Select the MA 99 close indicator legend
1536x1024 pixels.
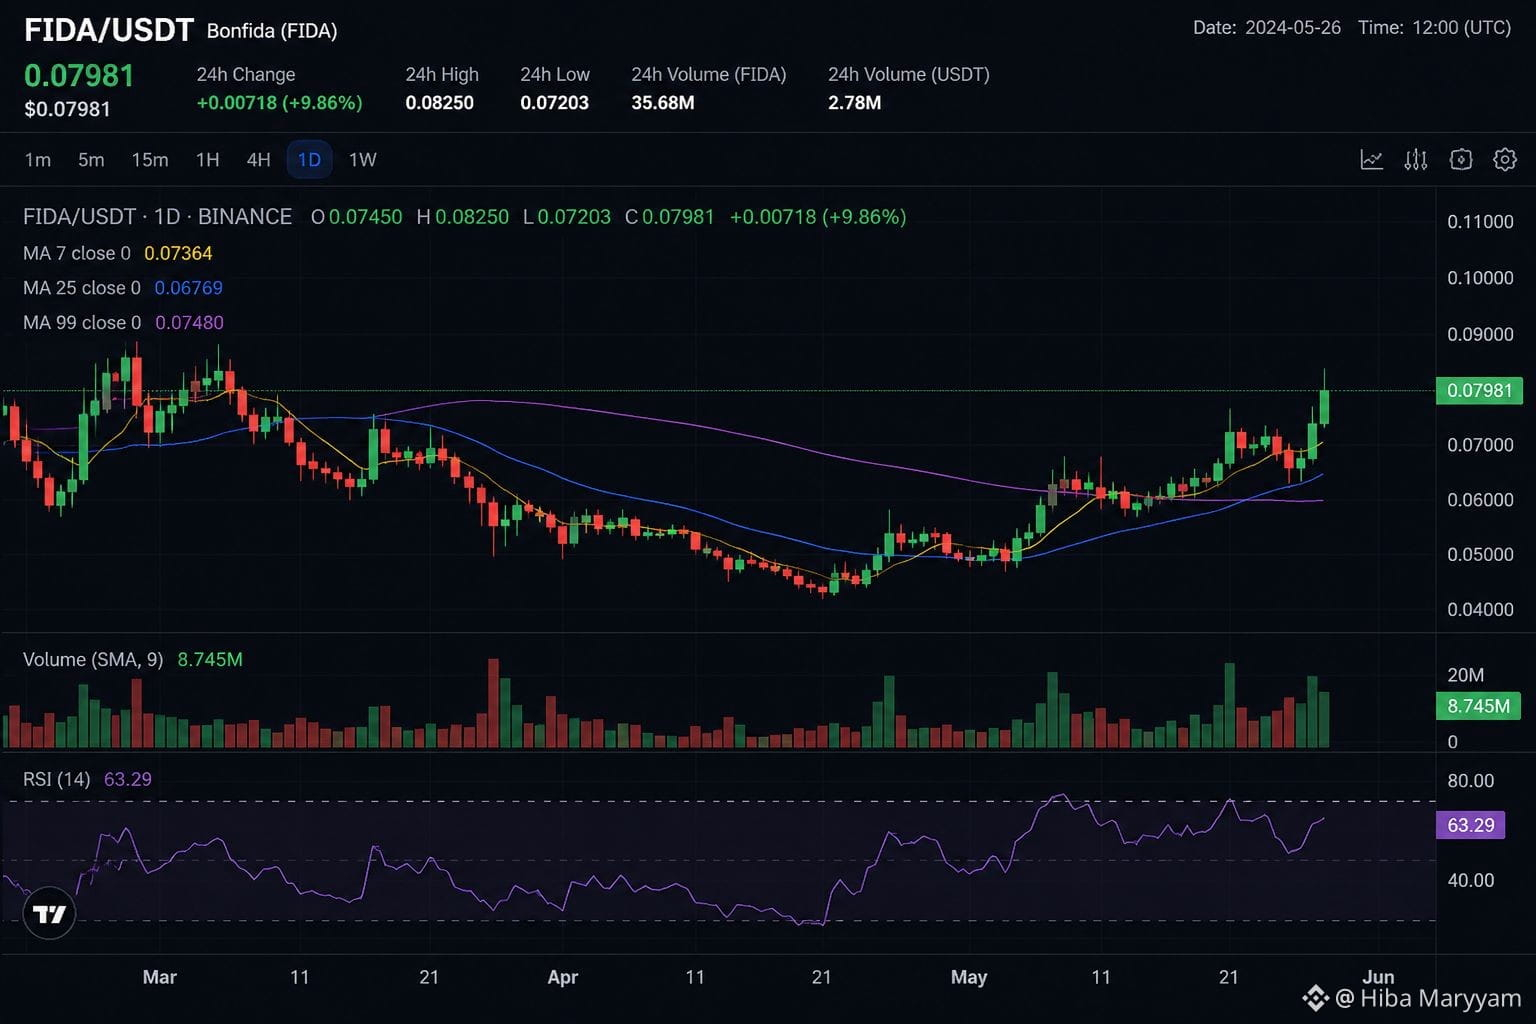[x=82, y=323]
